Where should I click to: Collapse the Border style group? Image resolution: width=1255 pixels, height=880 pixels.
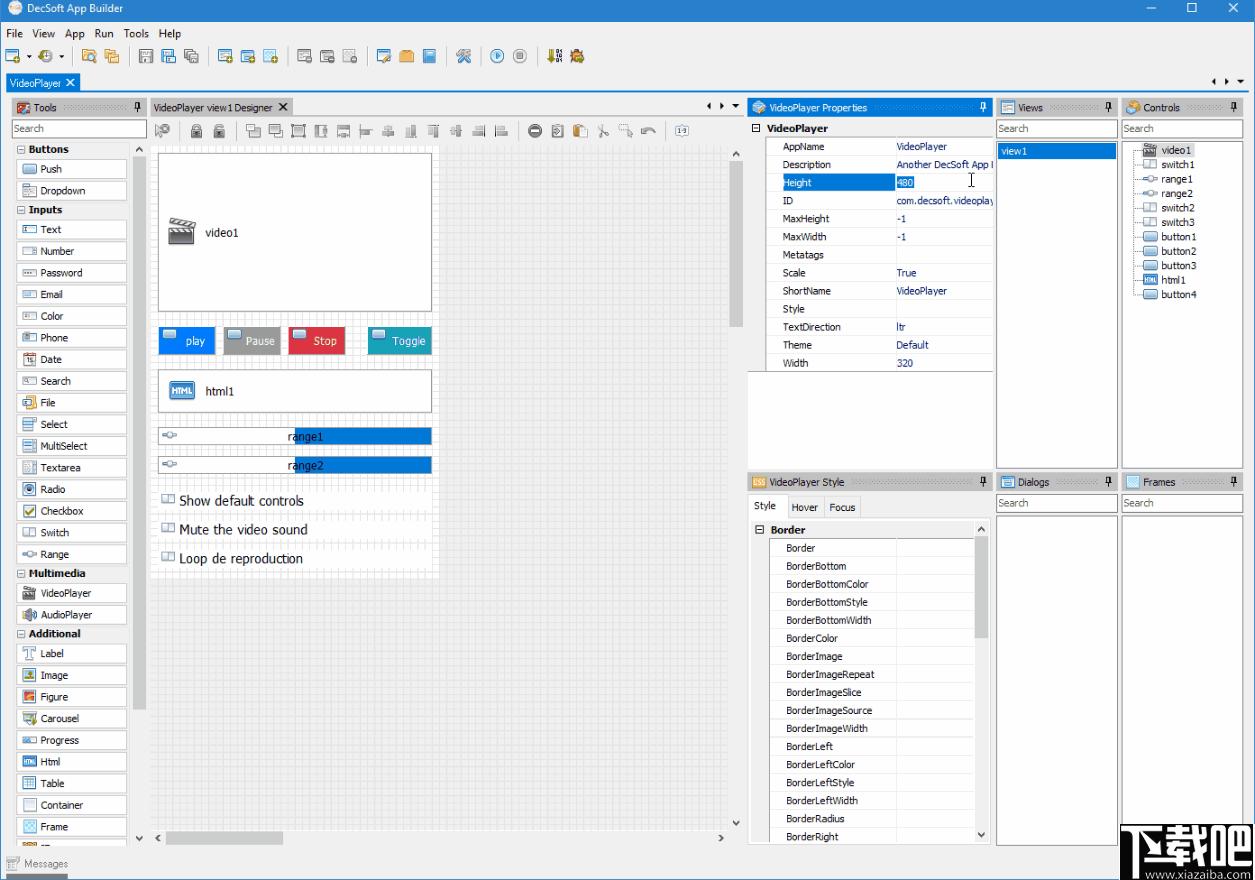point(759,530)
